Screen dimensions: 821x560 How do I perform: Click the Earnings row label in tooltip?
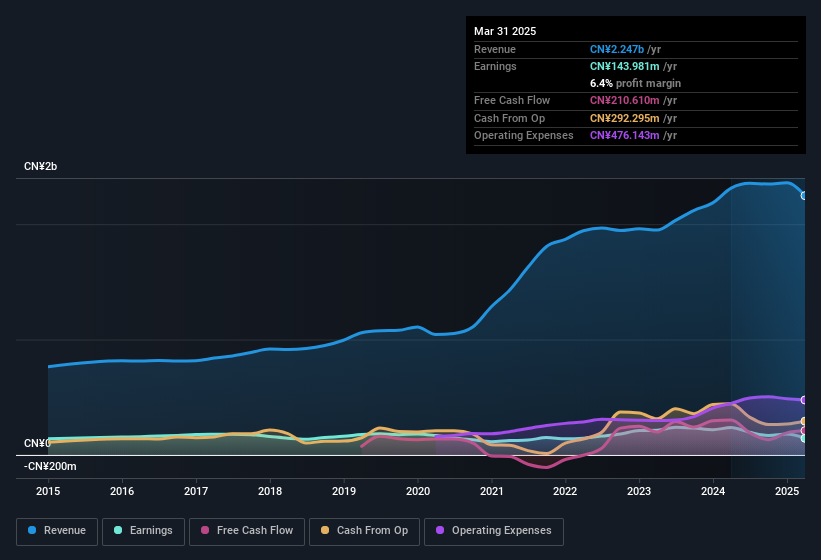pos(495,66)
